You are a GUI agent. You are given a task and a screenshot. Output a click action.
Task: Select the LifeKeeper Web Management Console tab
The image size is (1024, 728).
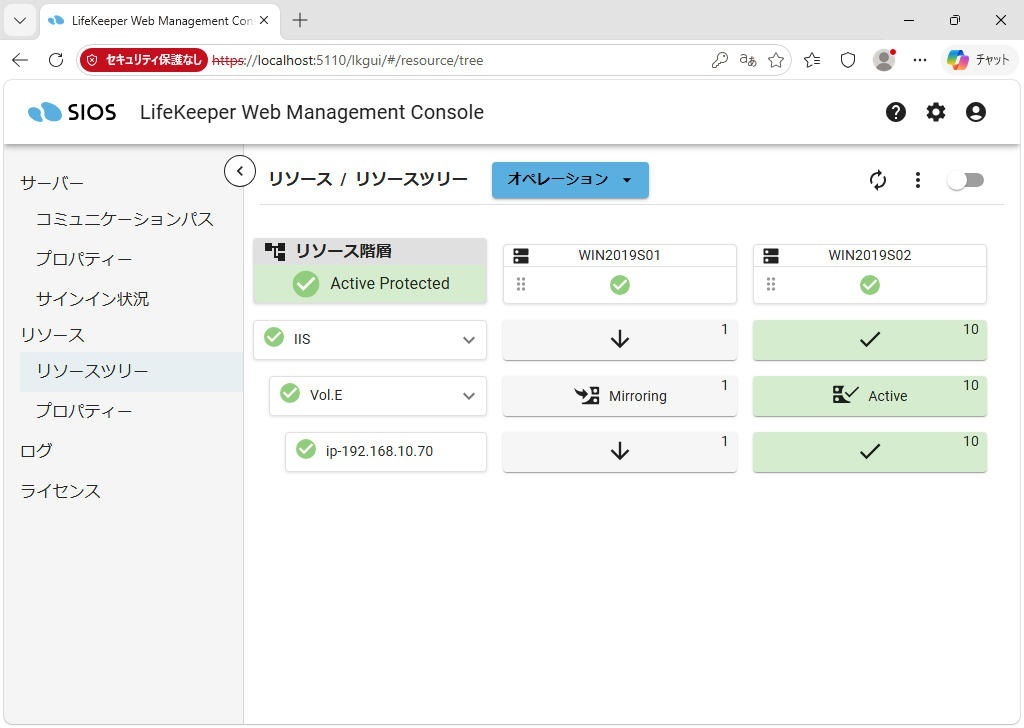(160, 21)
